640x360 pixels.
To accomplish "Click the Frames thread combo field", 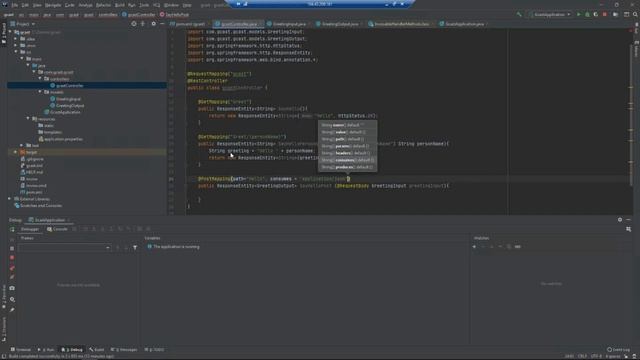I will click(x=64, y=247).
